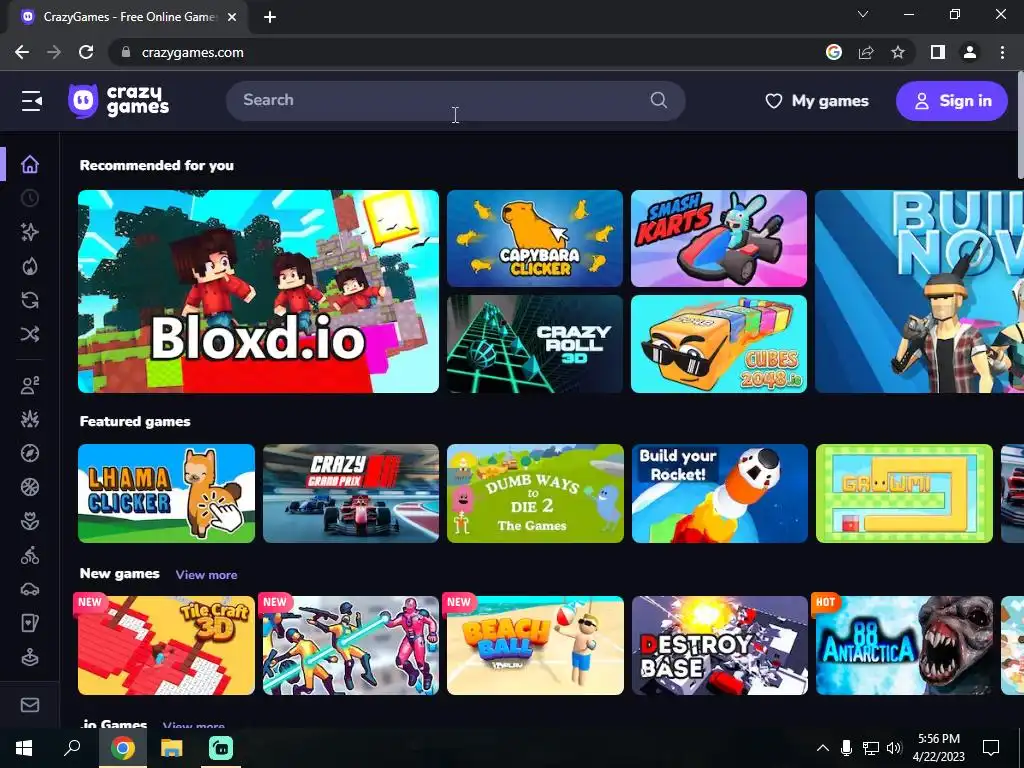The height and width of the screenshot is (768, 1024).
Task: Open the Windows notification center
Action: click(x=991, y=748)
